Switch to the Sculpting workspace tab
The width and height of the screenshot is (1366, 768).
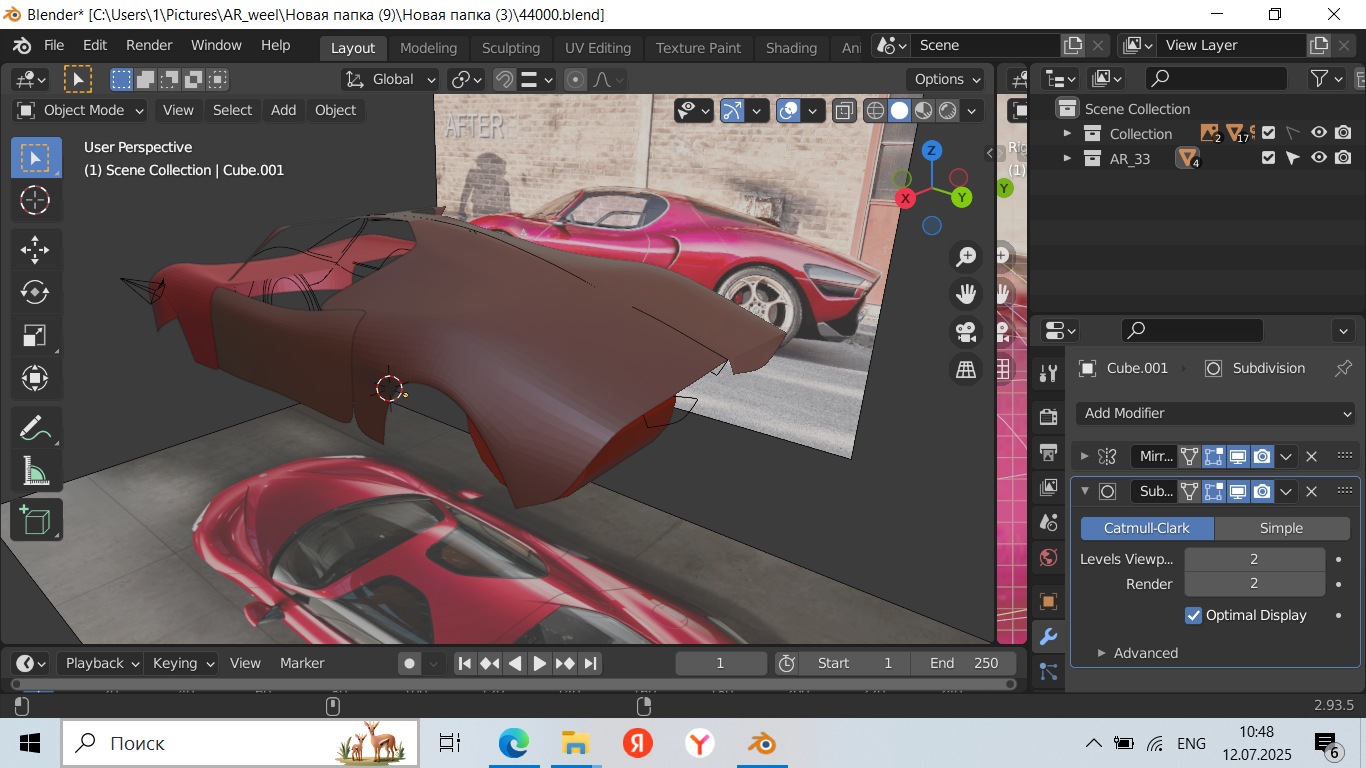tap(510, 48)
